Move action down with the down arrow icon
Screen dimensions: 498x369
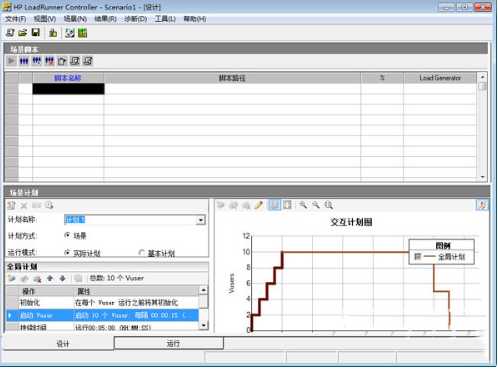coord(62,278)
